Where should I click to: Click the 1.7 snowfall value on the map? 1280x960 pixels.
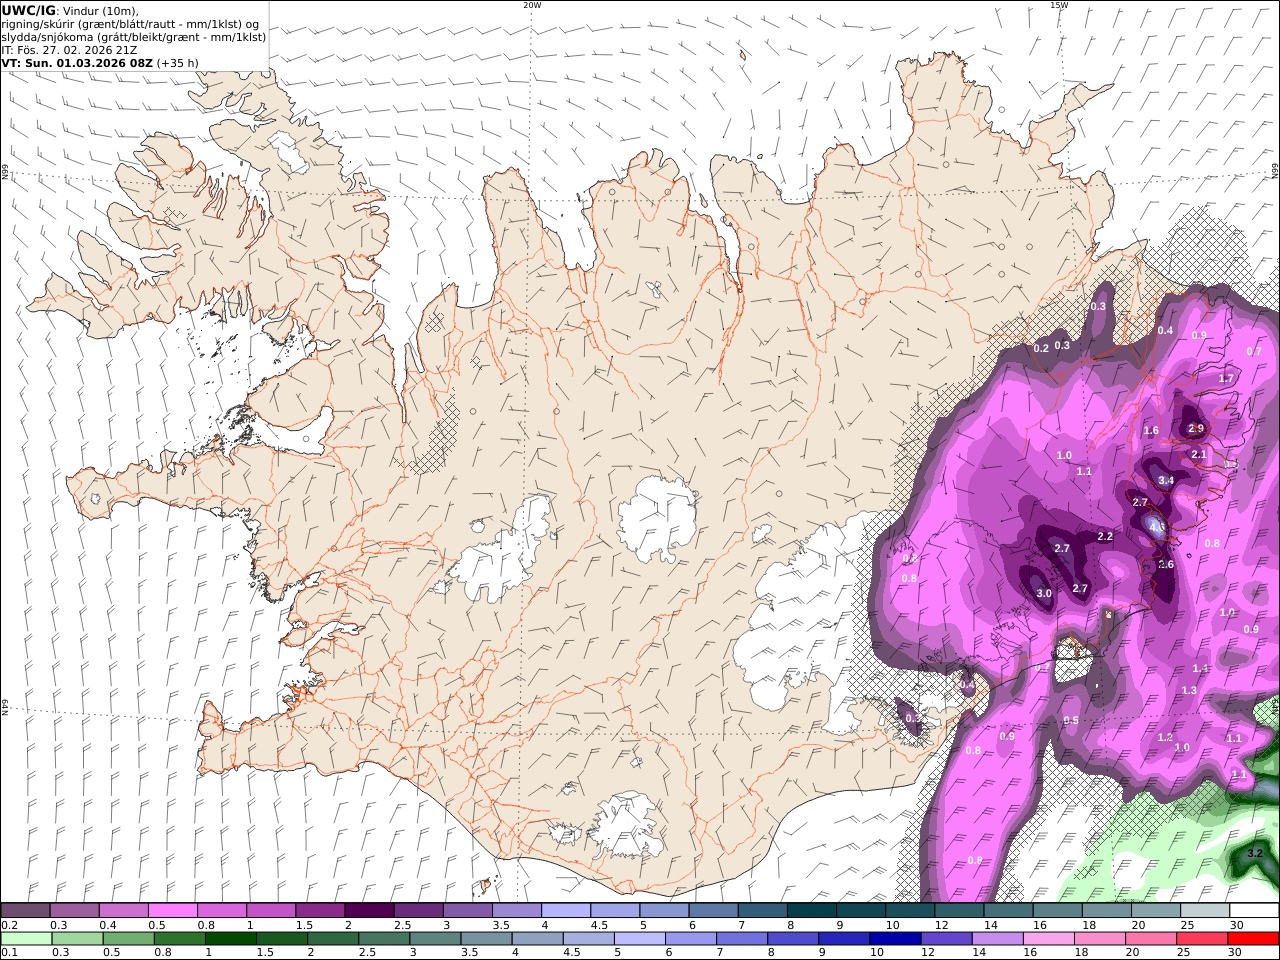tap(1227, 379)
